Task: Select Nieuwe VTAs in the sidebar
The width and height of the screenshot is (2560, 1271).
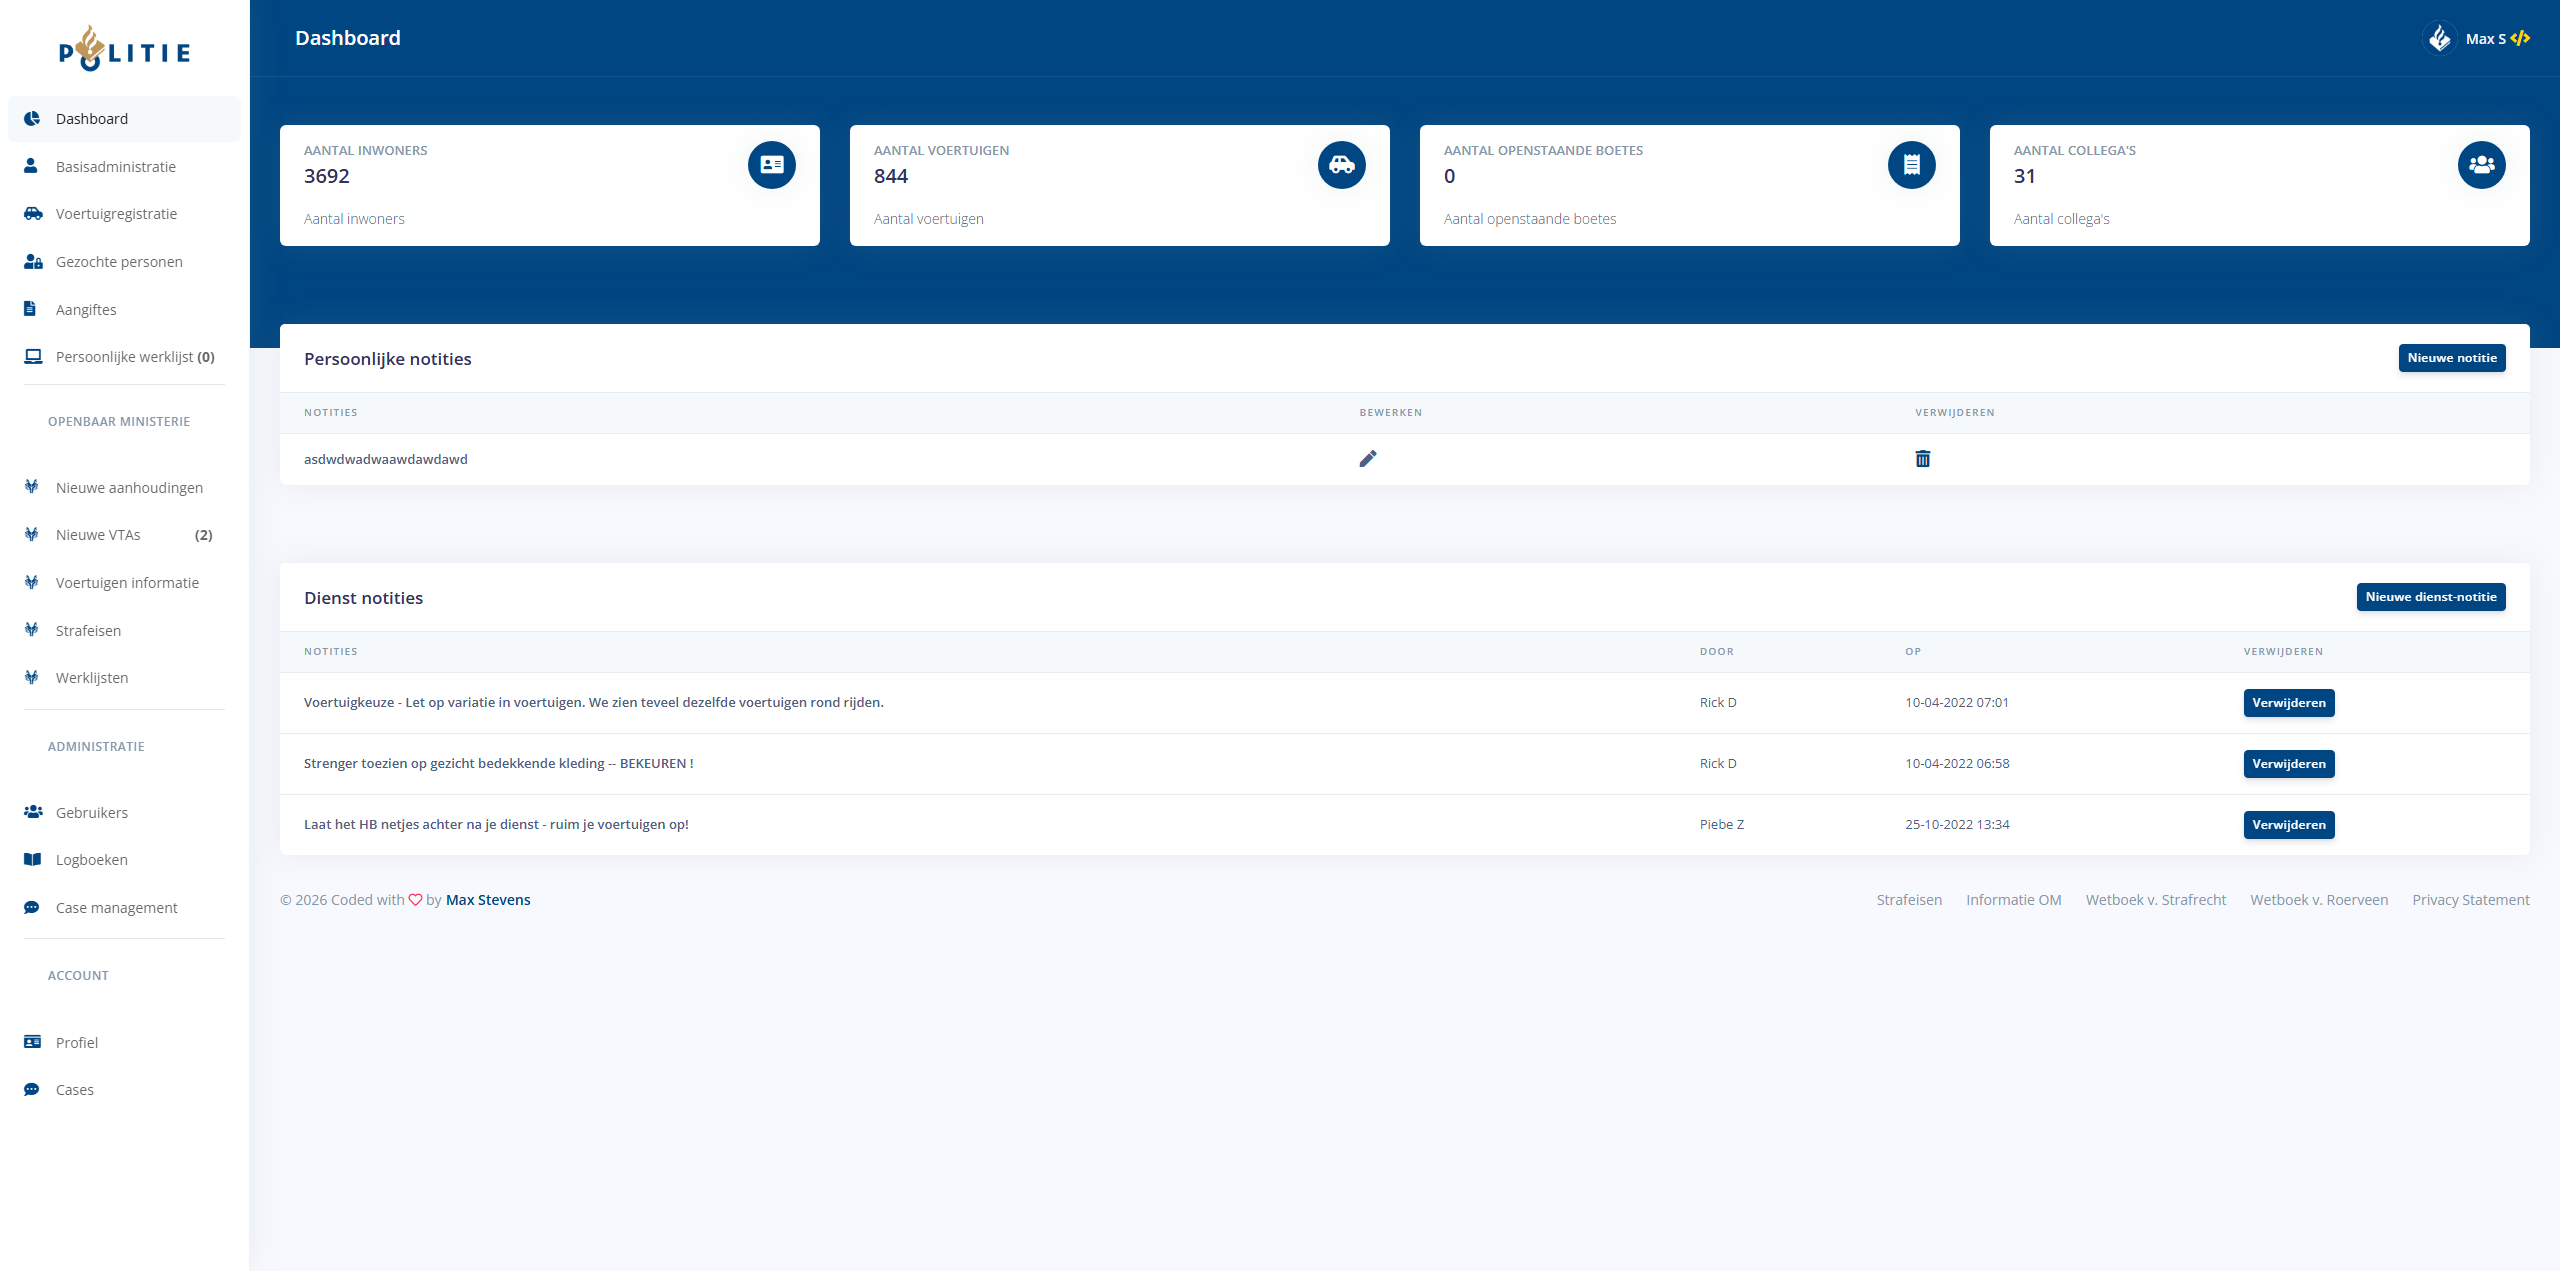Action: (x=98, y=535)
